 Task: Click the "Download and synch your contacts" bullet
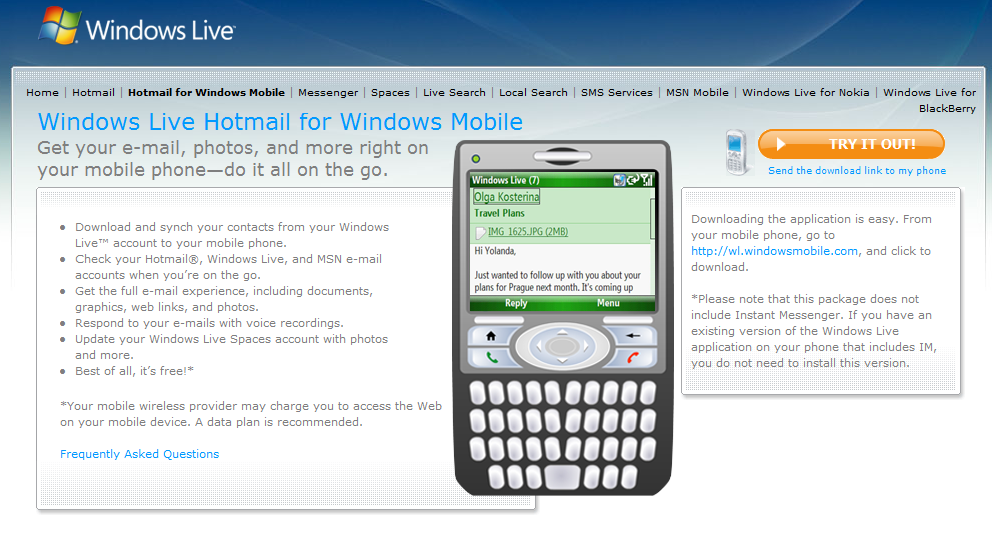point(232,235)
